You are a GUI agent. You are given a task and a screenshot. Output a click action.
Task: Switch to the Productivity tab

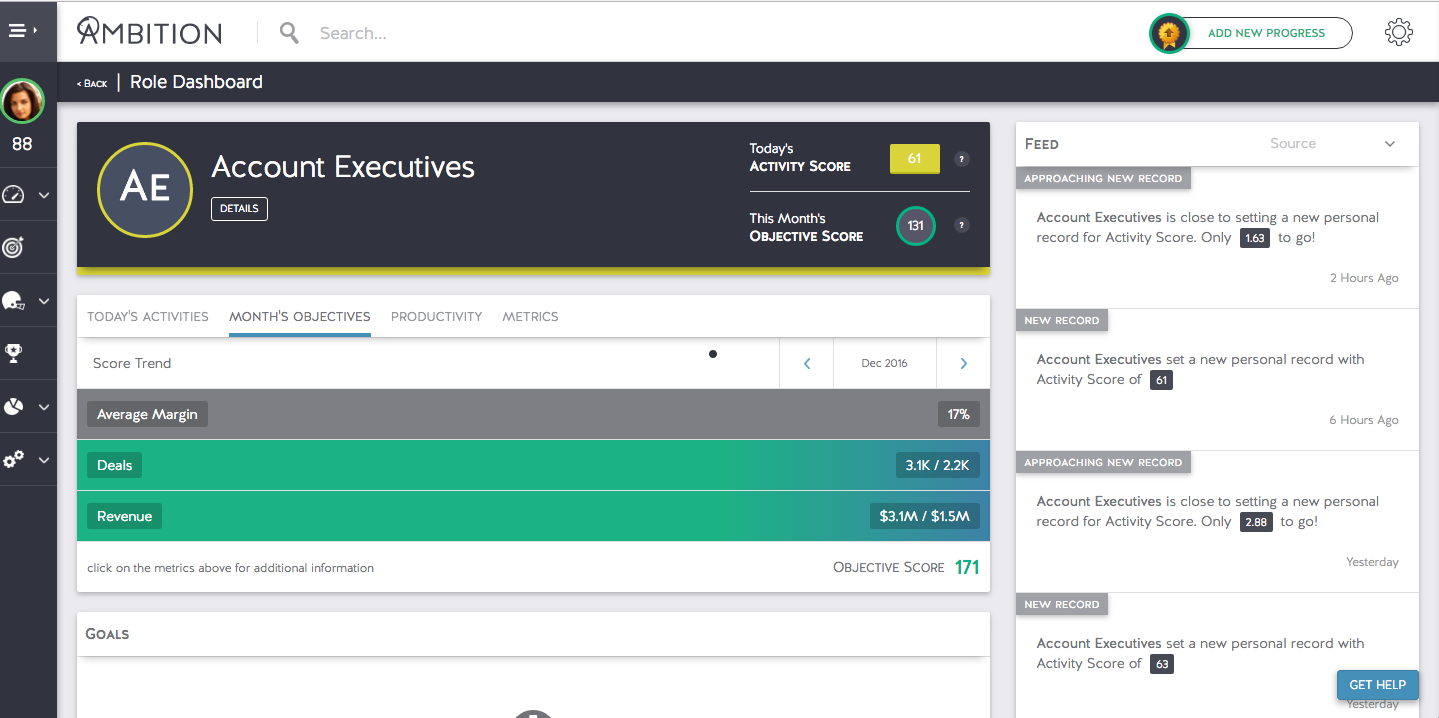(x=436, y=316)
